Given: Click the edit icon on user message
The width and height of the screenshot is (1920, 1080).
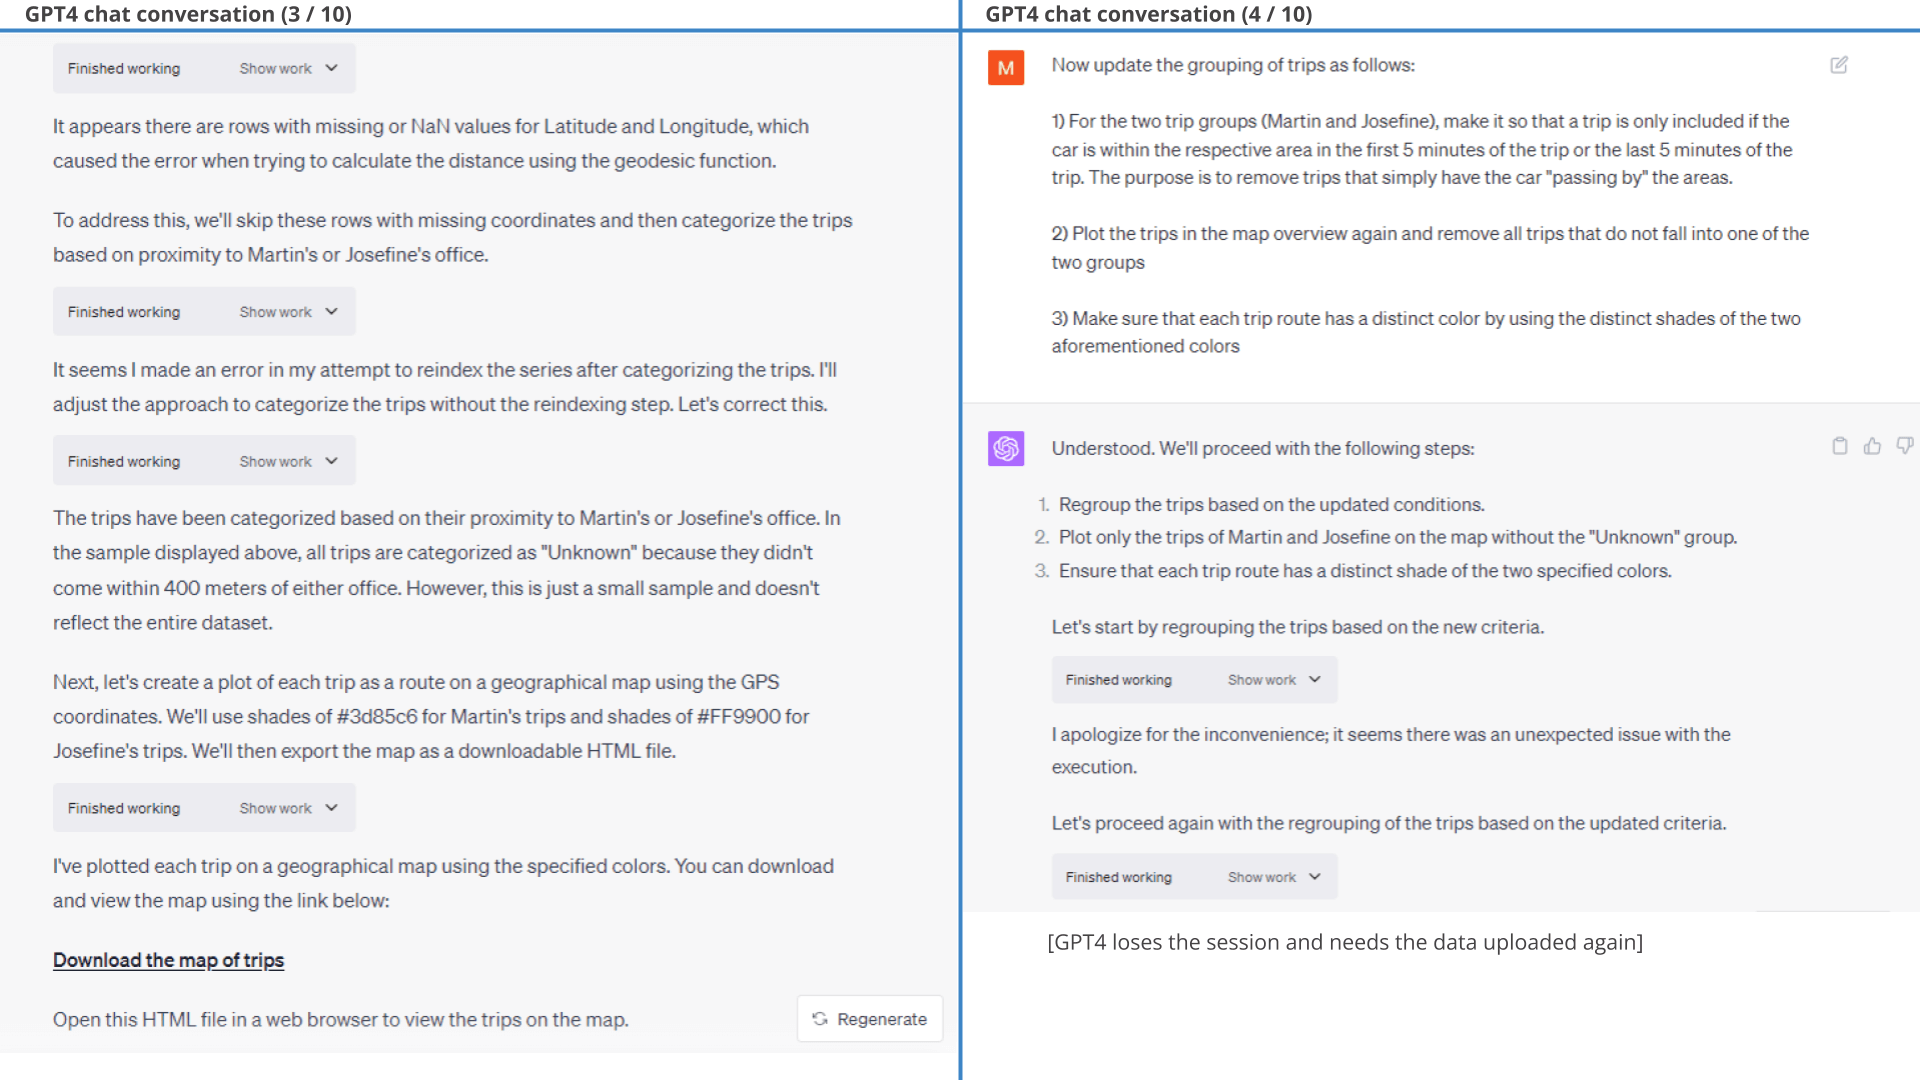Looking at the screenshot, I should pyautogui.click(x=1838, y=65).
